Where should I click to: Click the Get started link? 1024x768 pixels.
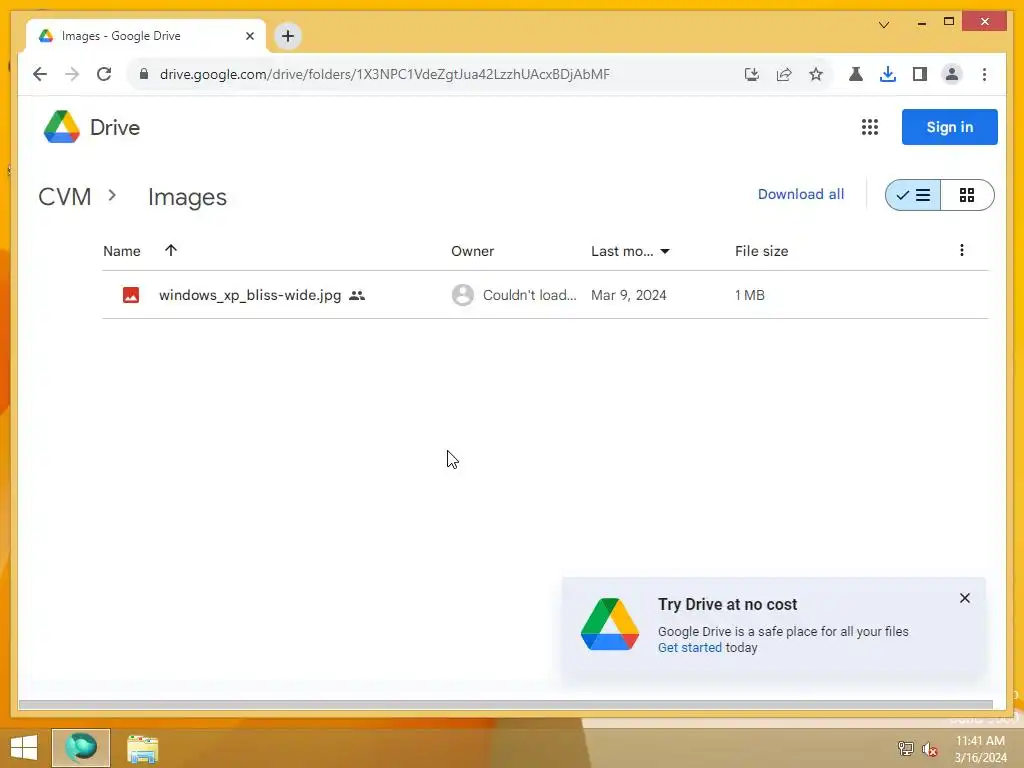(x=690, y=648)
